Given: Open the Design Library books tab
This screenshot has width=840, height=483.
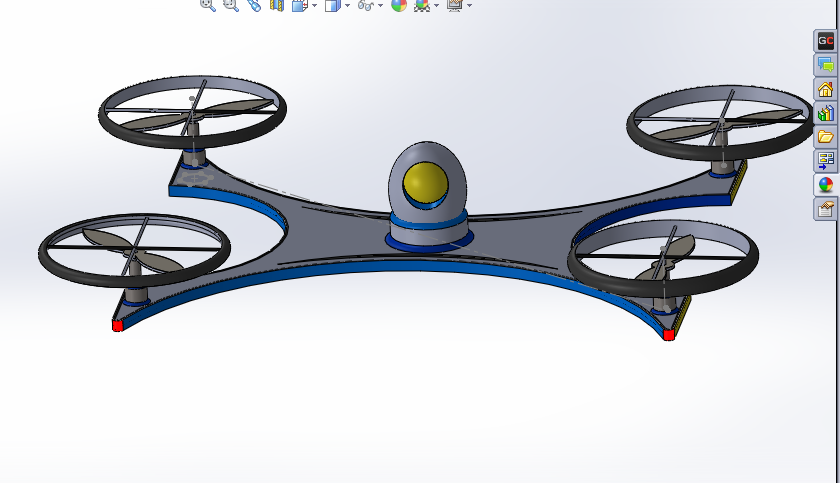Looking at the screenshot, I should [826, 113].
